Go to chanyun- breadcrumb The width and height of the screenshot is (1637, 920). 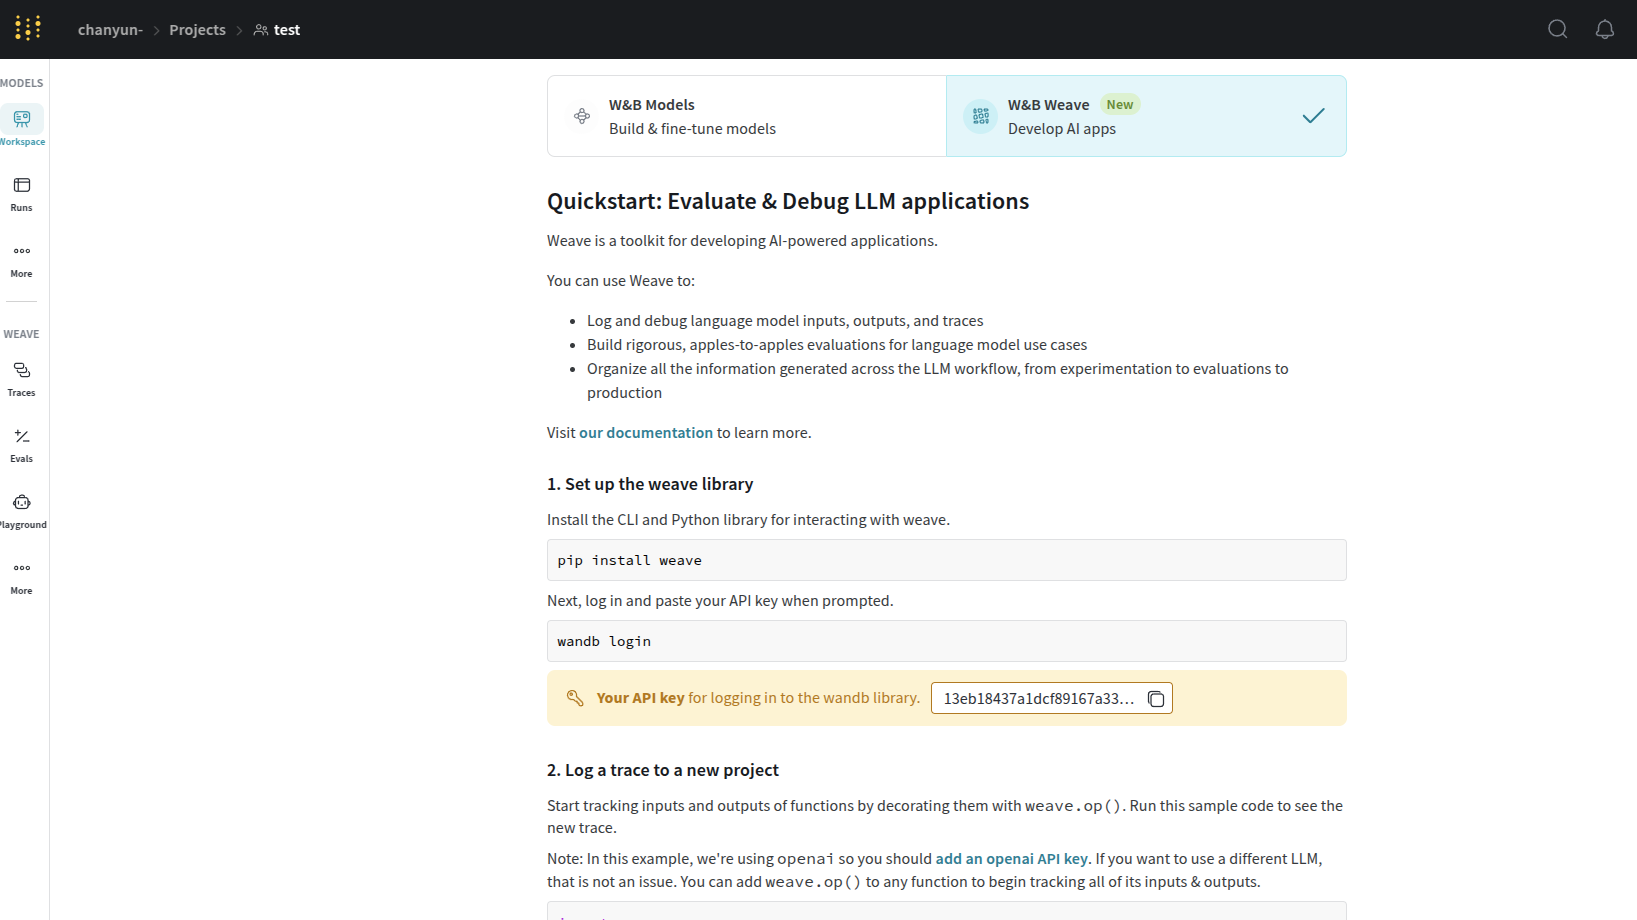pos(110,30)
